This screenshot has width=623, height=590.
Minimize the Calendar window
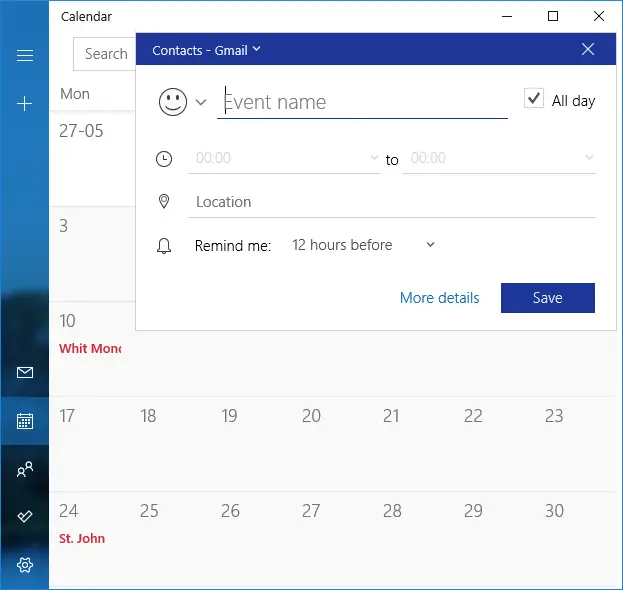(507, 16)
